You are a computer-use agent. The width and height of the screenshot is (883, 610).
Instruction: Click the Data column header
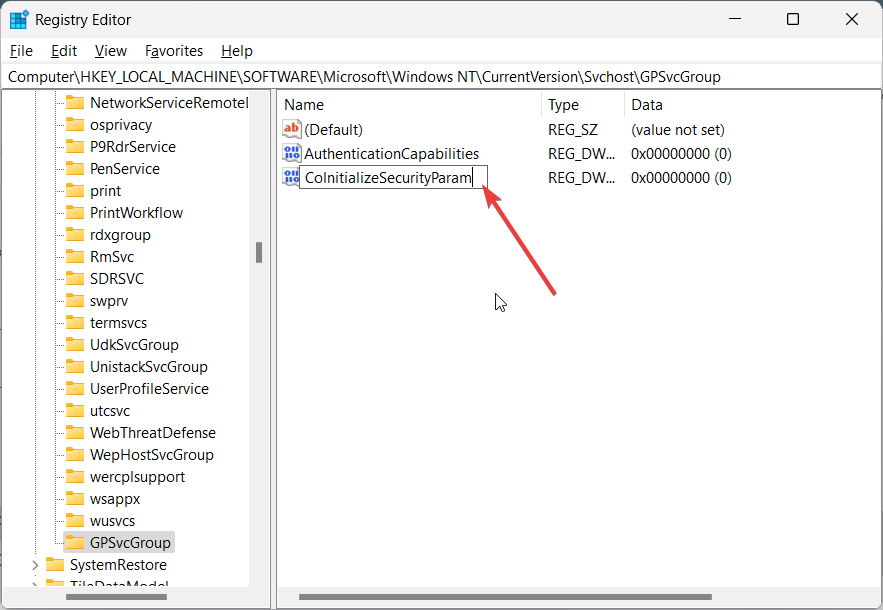tap(646, 105)
